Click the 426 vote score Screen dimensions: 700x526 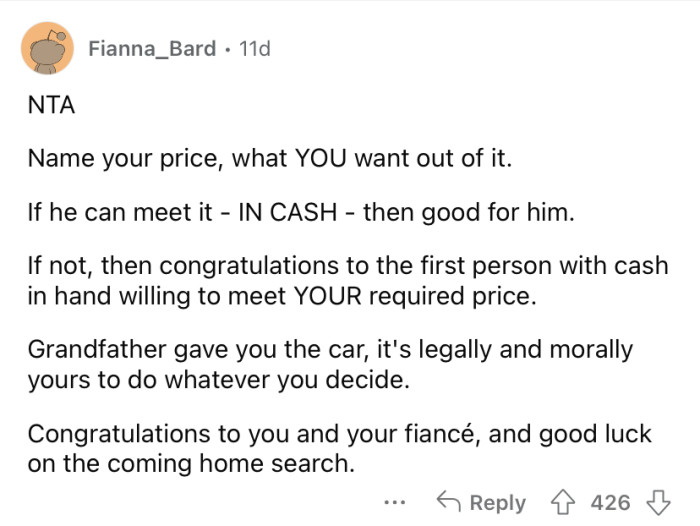(610, 501)
